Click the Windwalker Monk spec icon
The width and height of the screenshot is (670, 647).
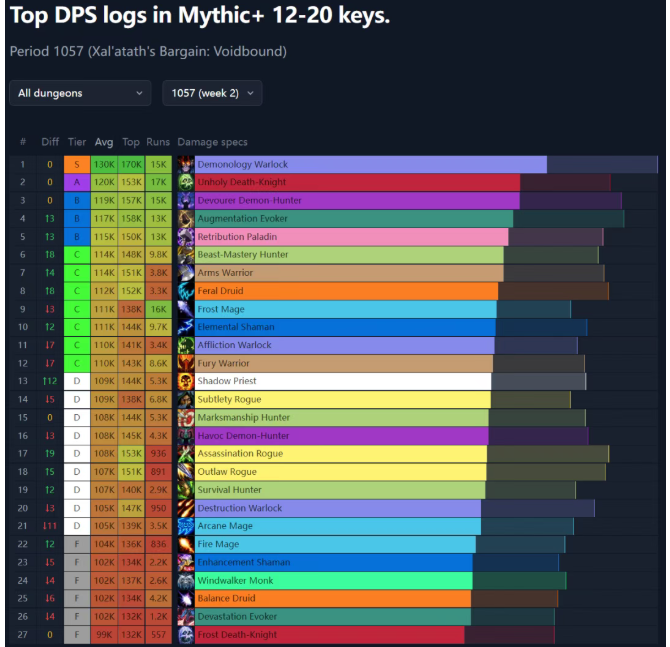186,580
